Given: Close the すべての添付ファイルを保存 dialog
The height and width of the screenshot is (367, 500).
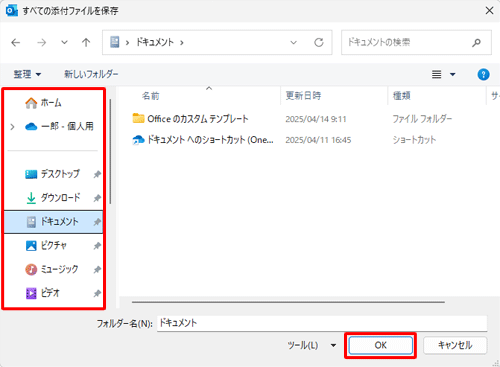Looking at the screenshot, I should [x=489, y=11].
